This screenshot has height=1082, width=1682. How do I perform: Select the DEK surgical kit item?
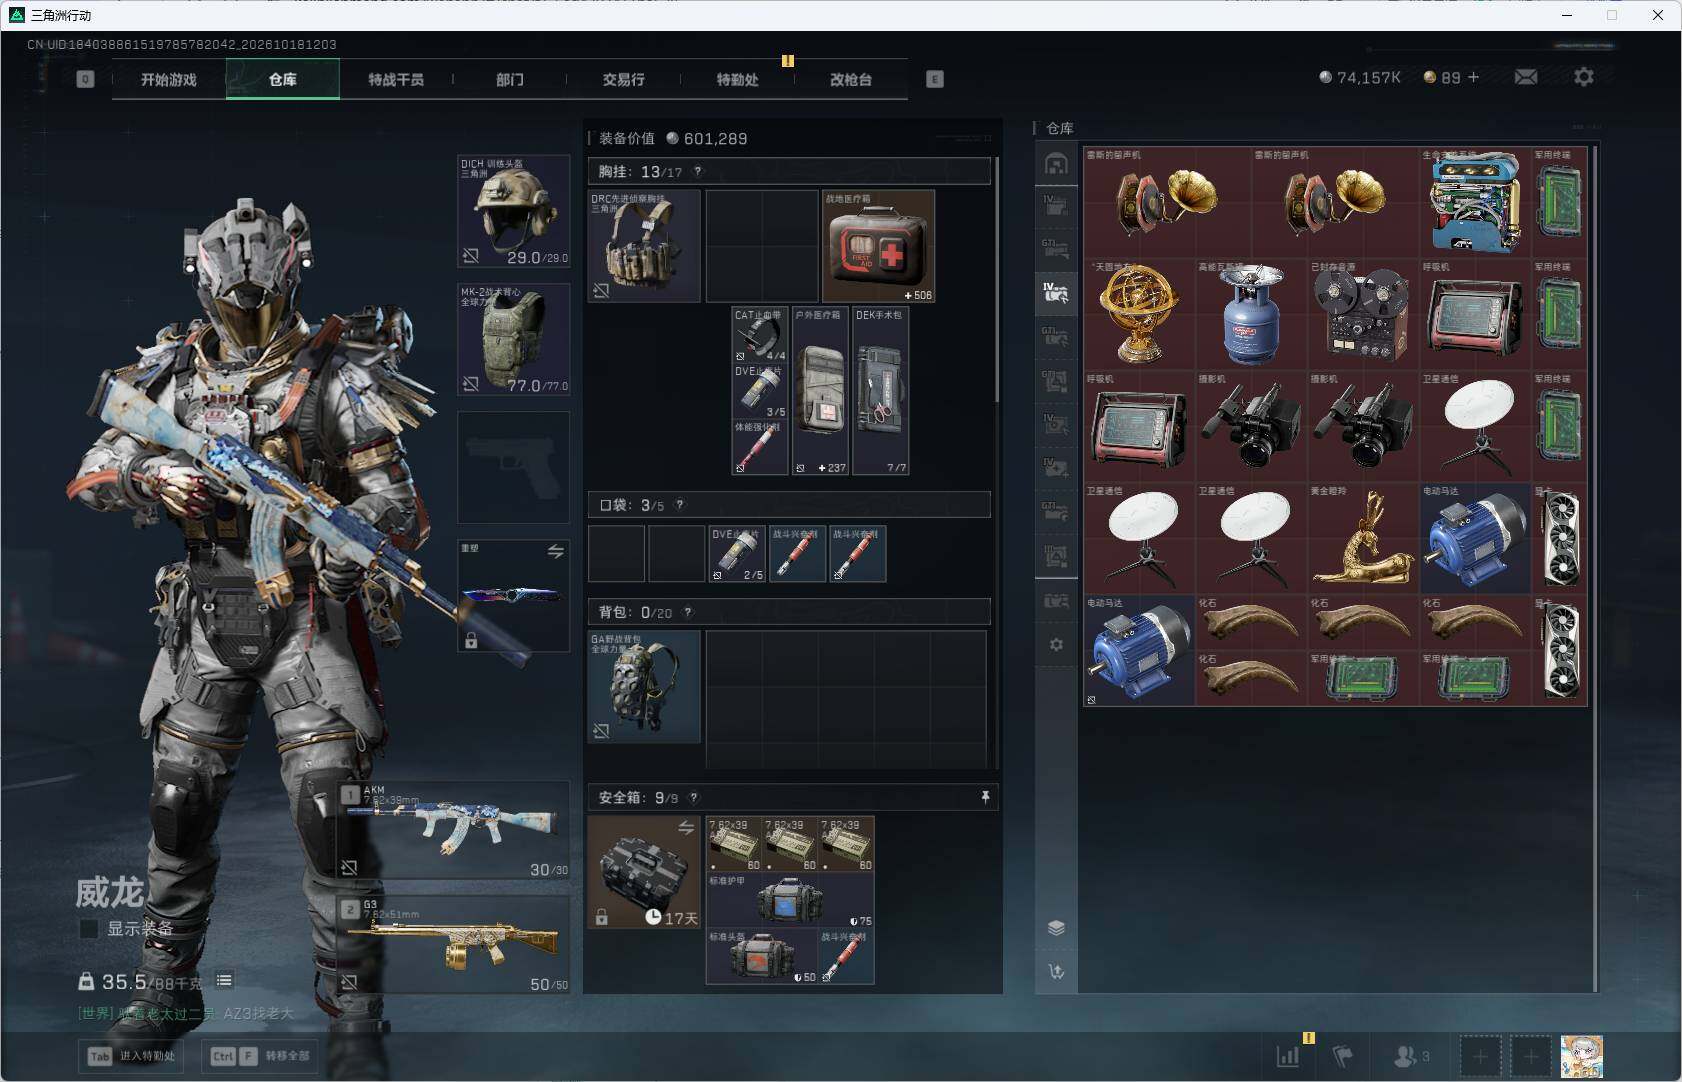tap(880, 391)
